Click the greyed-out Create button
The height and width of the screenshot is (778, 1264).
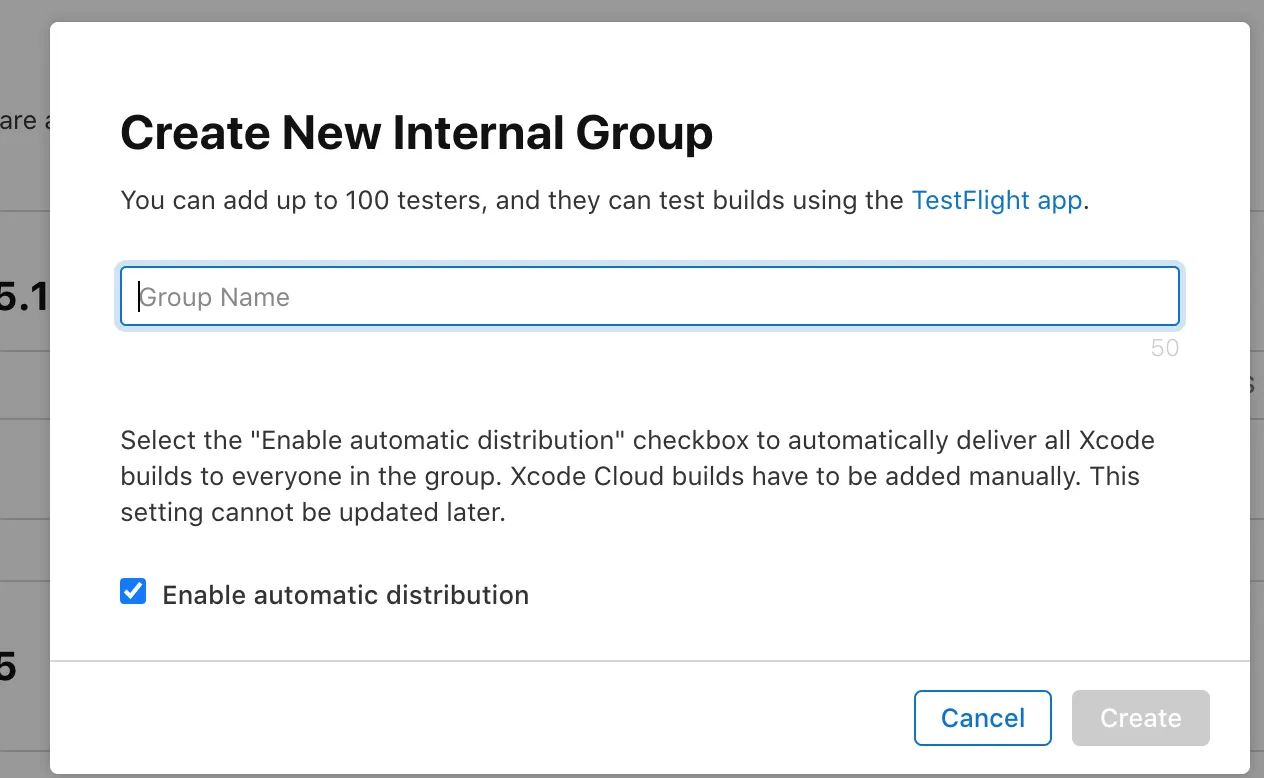click(1140, 718)
